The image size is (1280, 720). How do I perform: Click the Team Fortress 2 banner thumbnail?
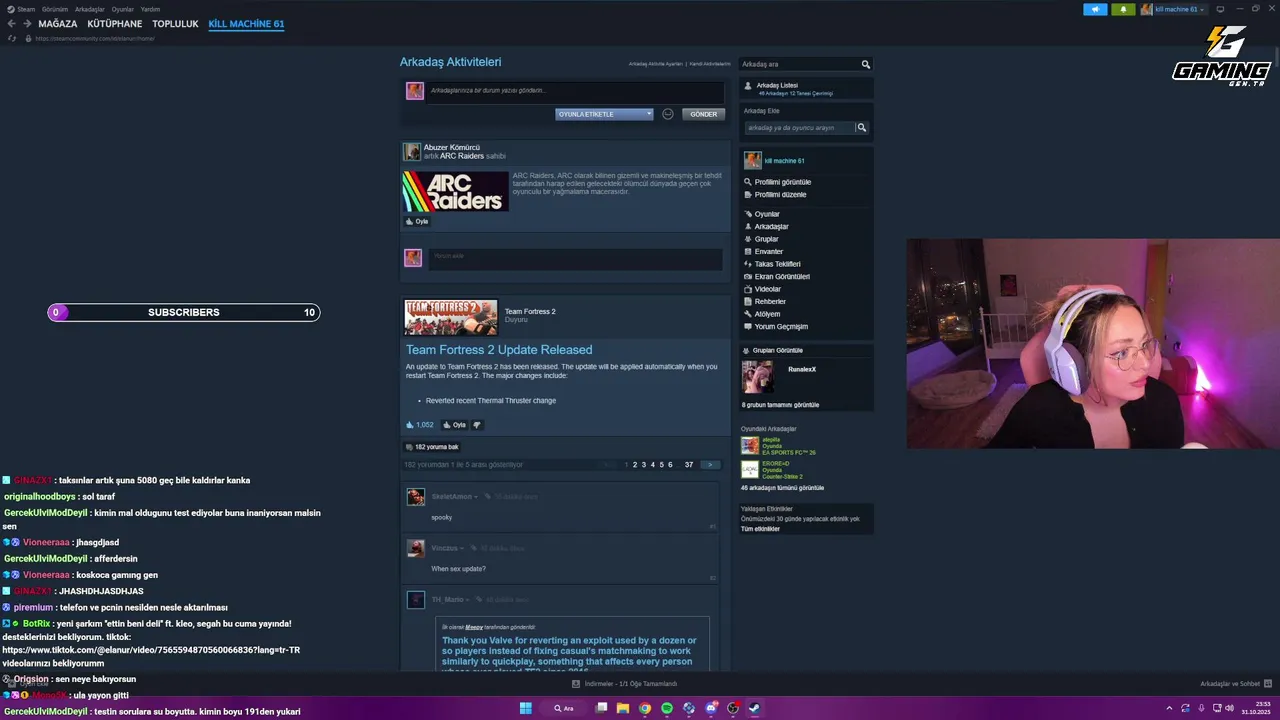tap(450, 317)
